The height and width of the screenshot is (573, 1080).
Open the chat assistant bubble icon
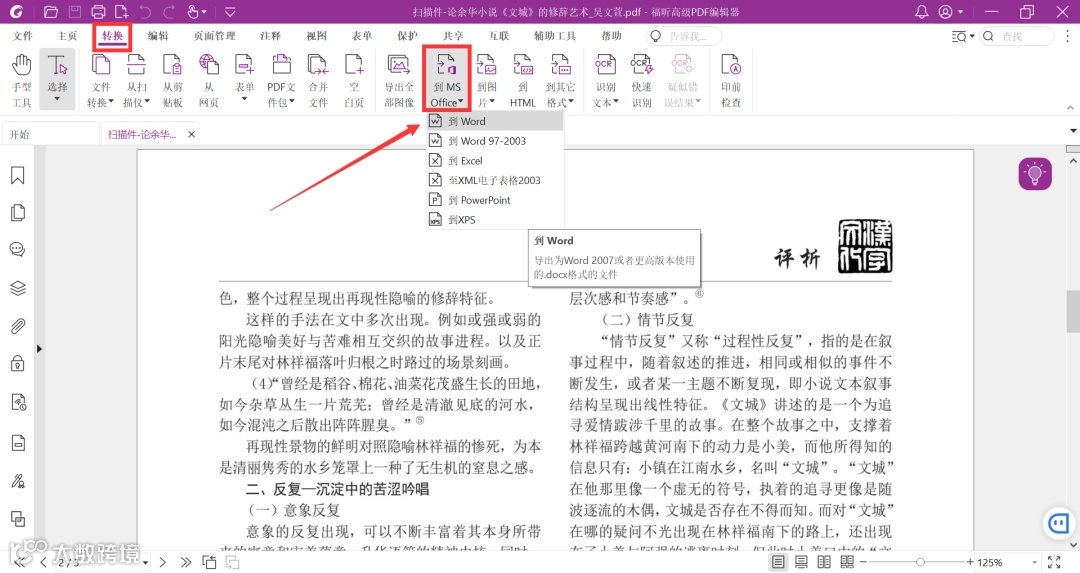[1058, 525]
